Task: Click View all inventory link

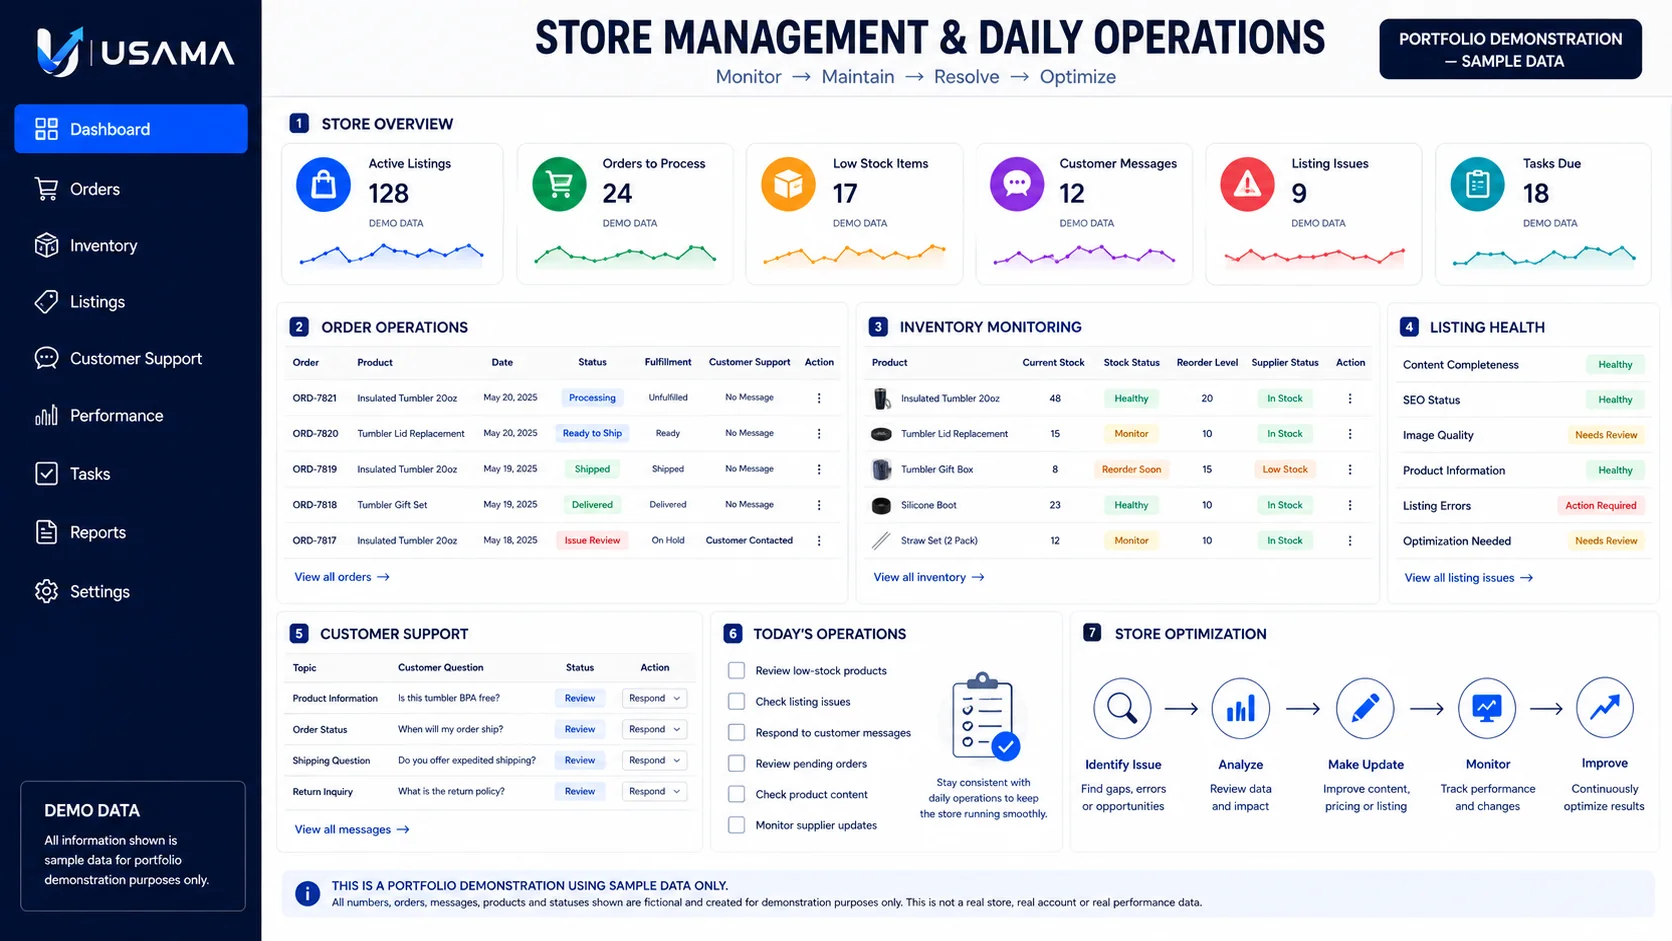Action: pyautogui.click(x=929, y=577)
